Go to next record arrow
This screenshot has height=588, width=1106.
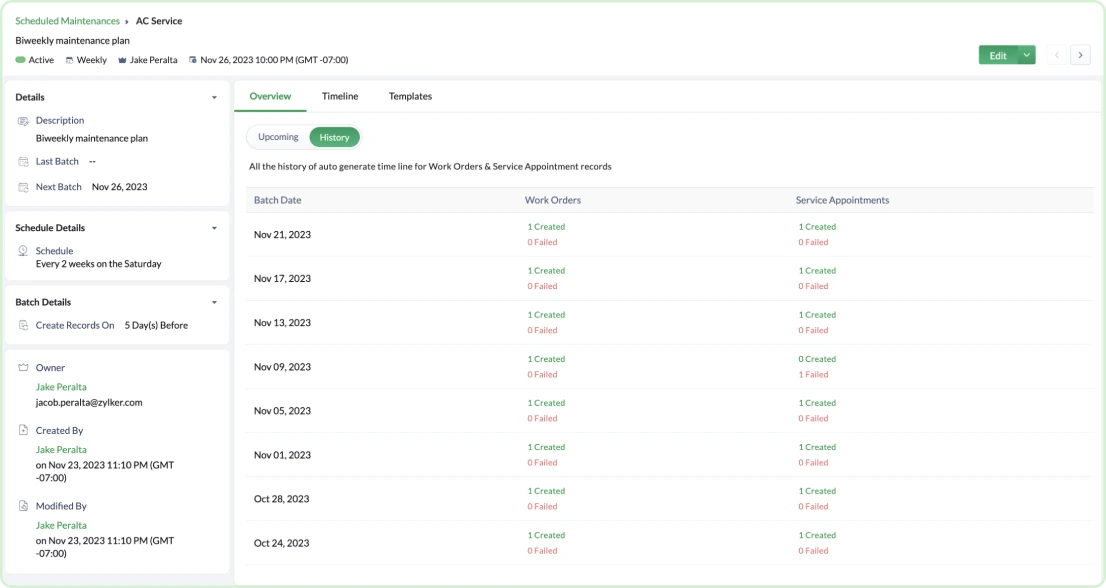(1080, 55)
